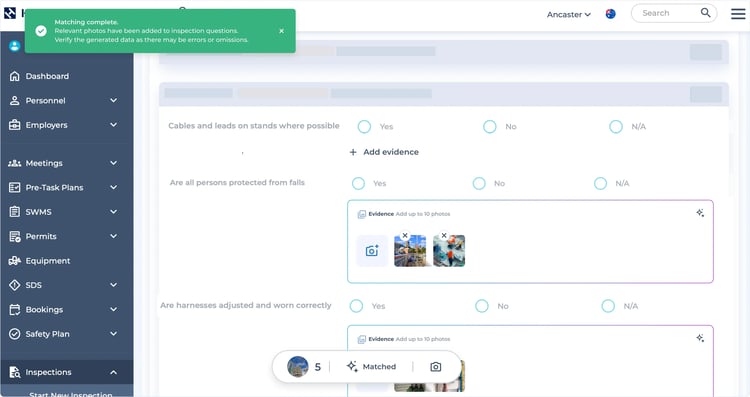Expand the Permits submenu chevron
Image resolution: width=750 pixels, height=397 pixels.
pyautogui.click(x=113, y=236)
